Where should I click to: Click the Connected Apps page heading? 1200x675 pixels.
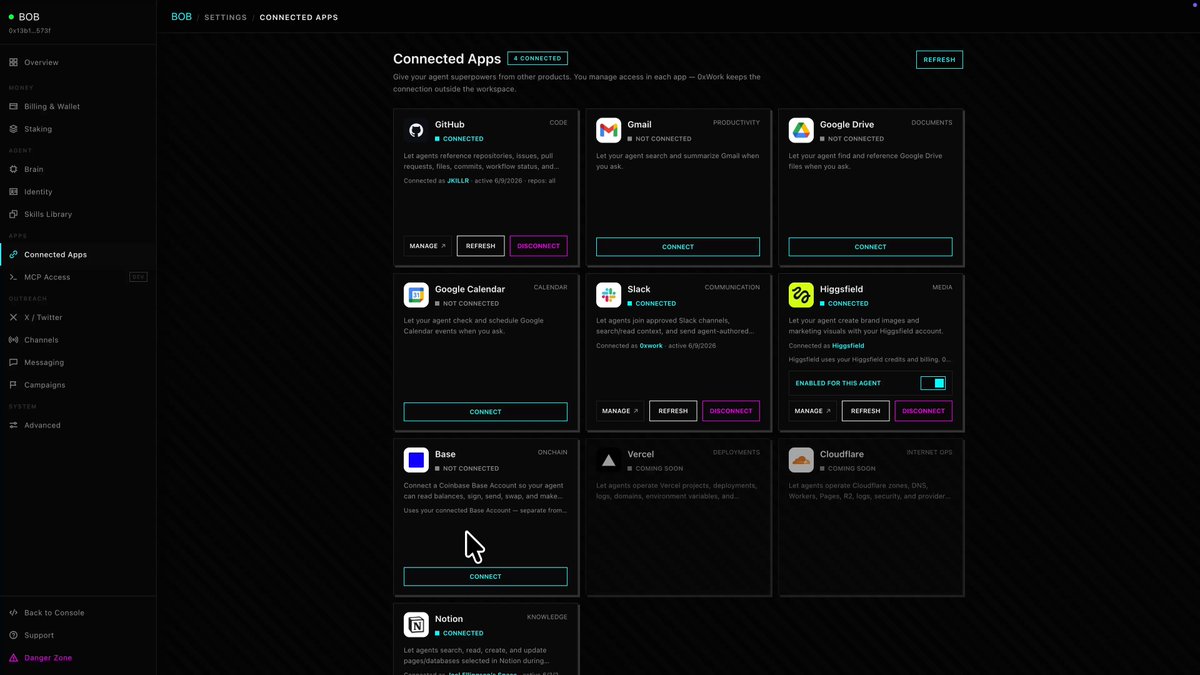pyautogui.click(x=447, y=59)
